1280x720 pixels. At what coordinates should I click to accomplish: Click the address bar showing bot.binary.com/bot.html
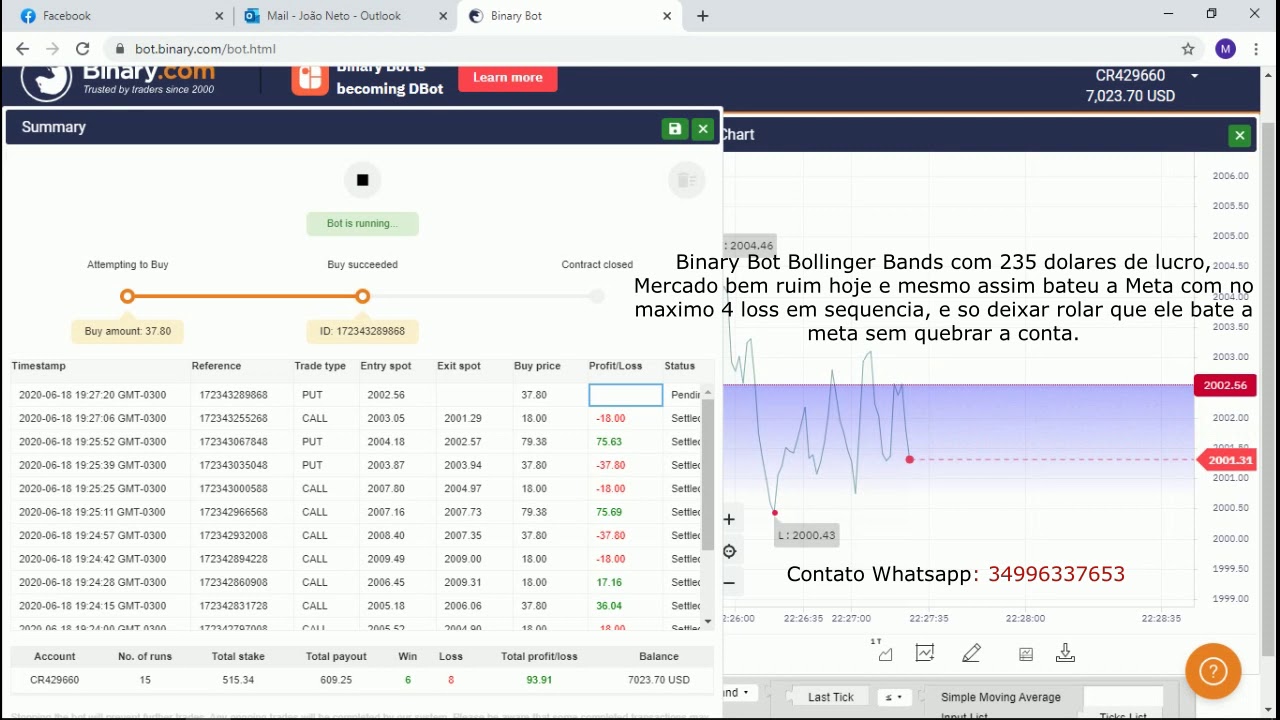pyautogui.click(x=640, y=48)
